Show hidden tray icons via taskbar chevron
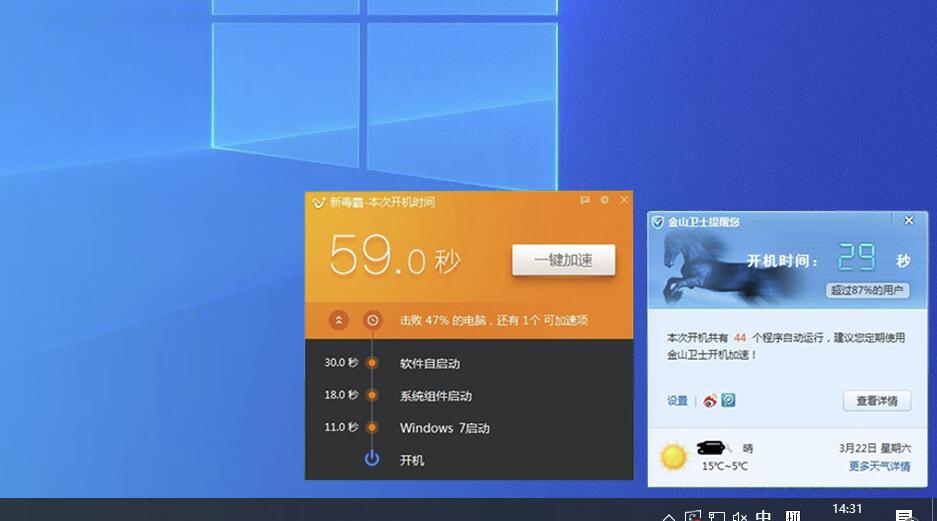This screenshot has height=521, width=937. (669, 517)
